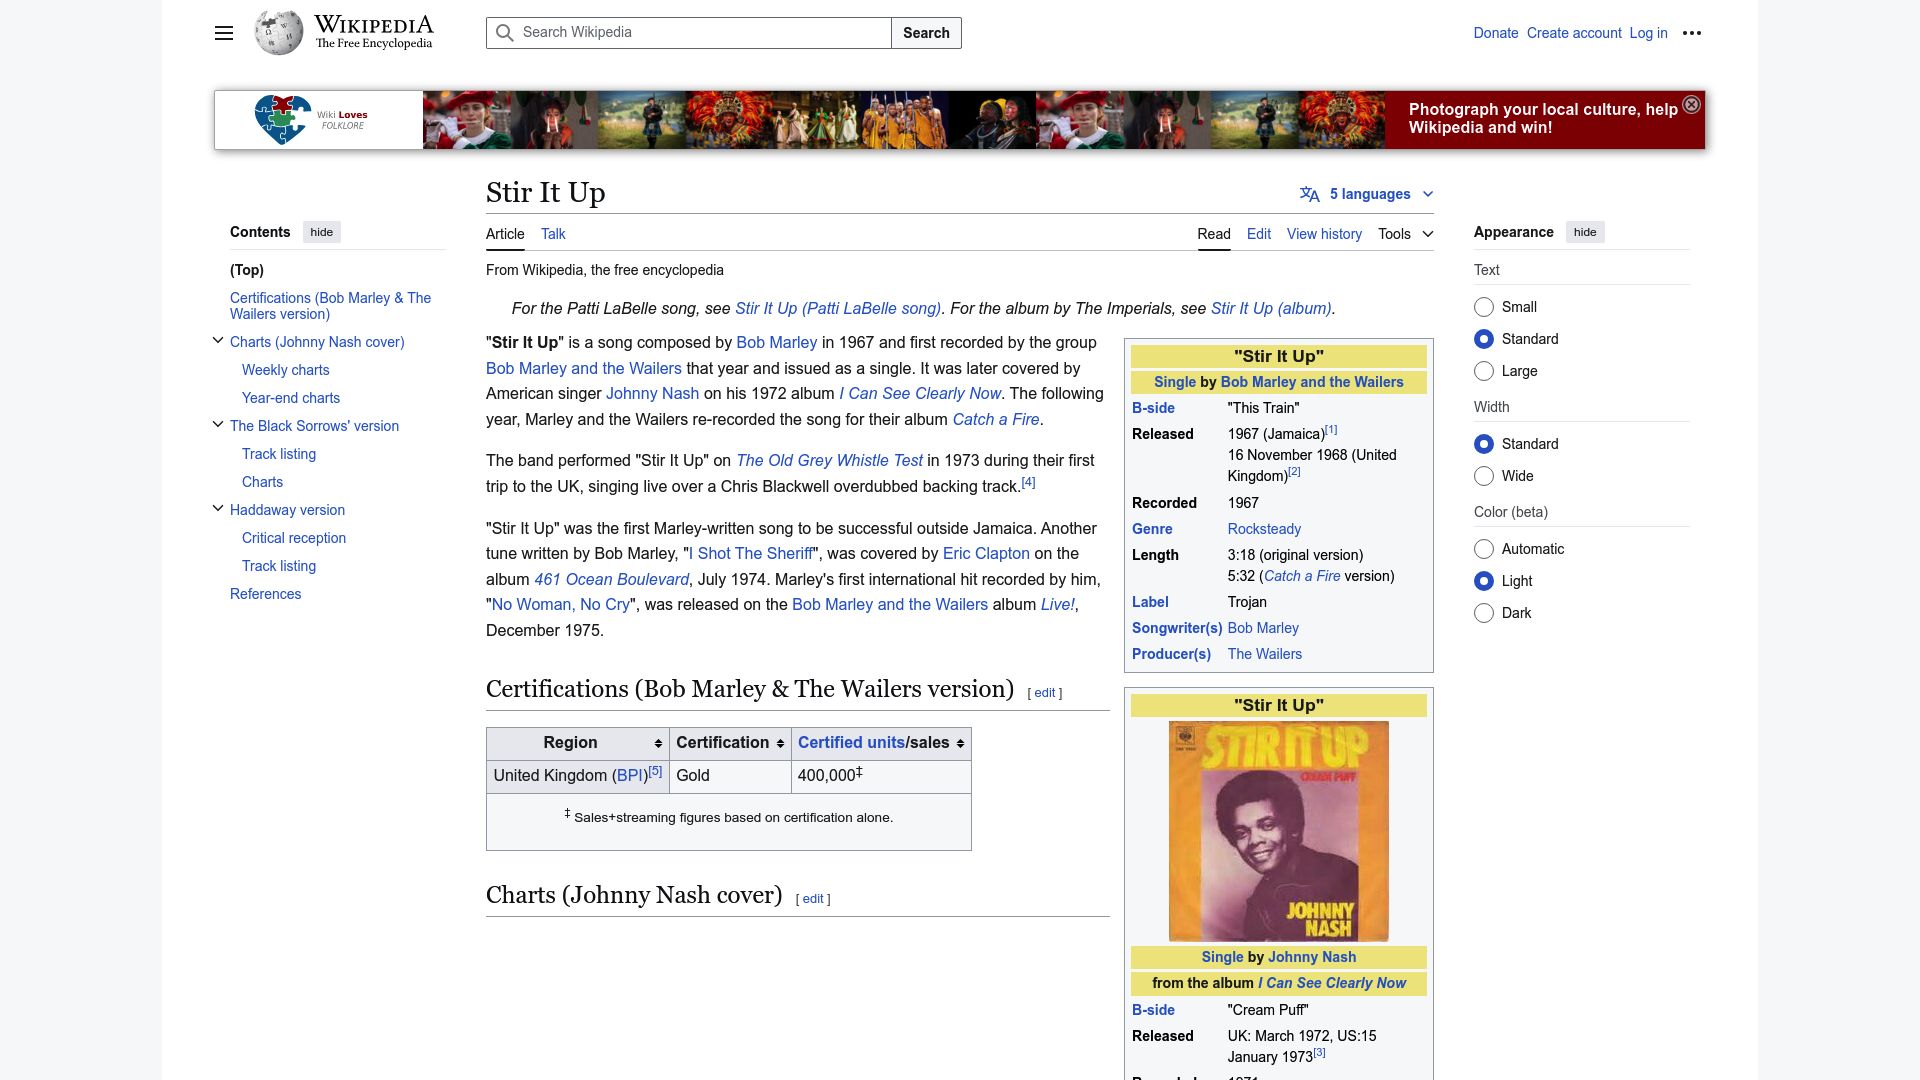Select Small text size
The height and width of the screenshot is (1080, 1920).
click(1484, 307)
